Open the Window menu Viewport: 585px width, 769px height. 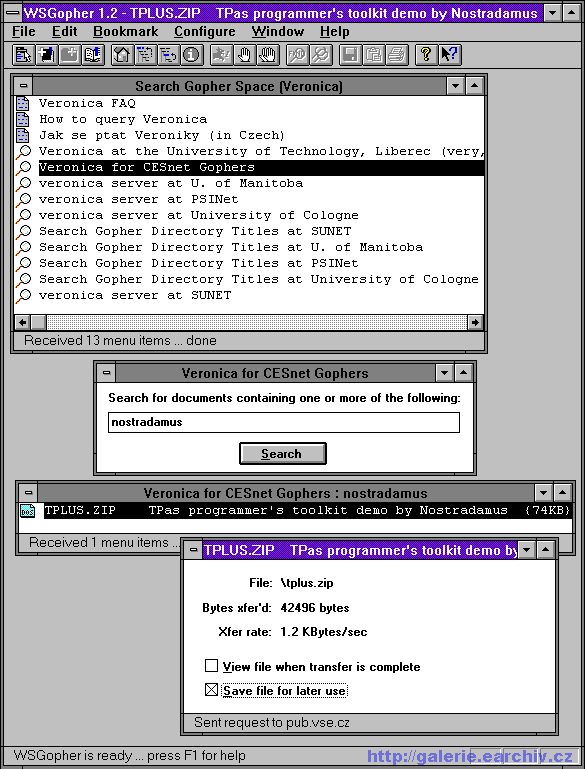point(278,32)
